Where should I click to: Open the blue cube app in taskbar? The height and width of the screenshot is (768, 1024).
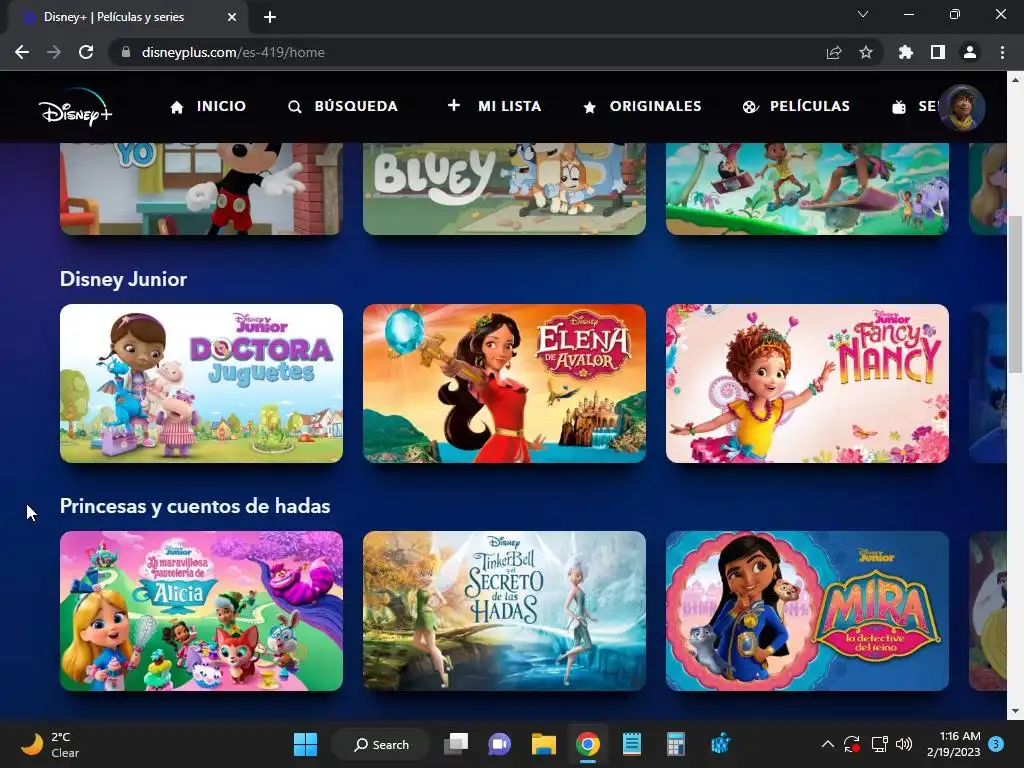click(720, 744)
